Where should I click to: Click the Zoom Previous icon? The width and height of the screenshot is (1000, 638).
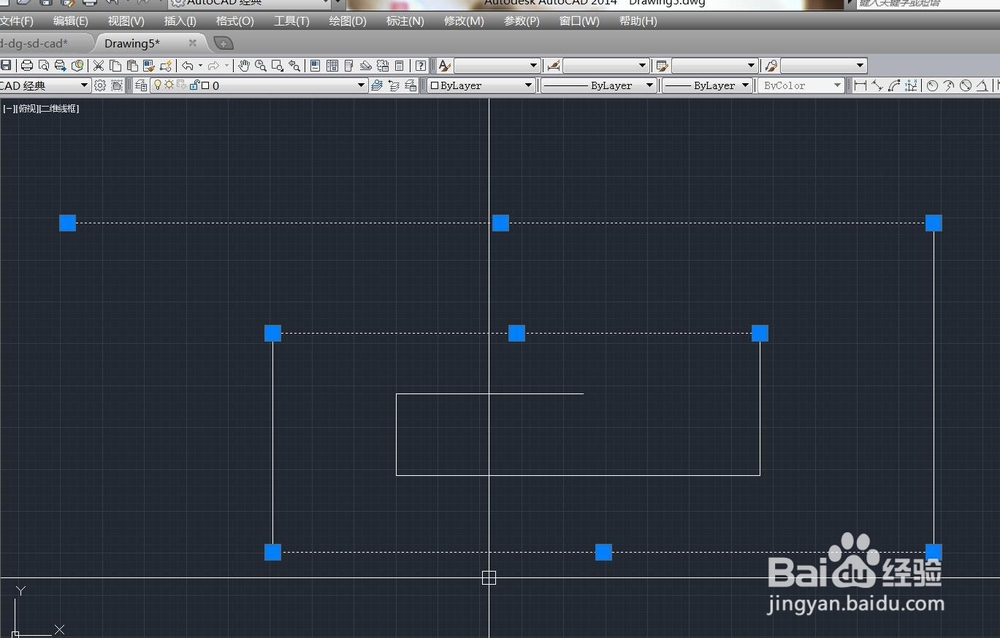click(294, 65)
